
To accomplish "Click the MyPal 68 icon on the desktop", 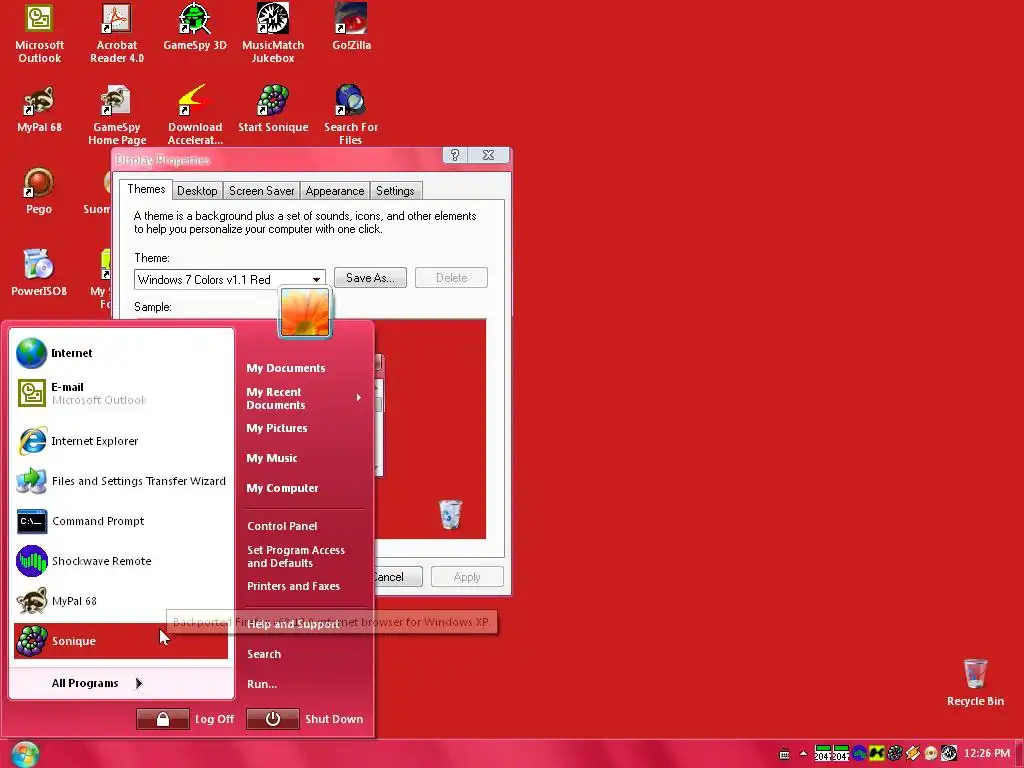I will (39, 110).
